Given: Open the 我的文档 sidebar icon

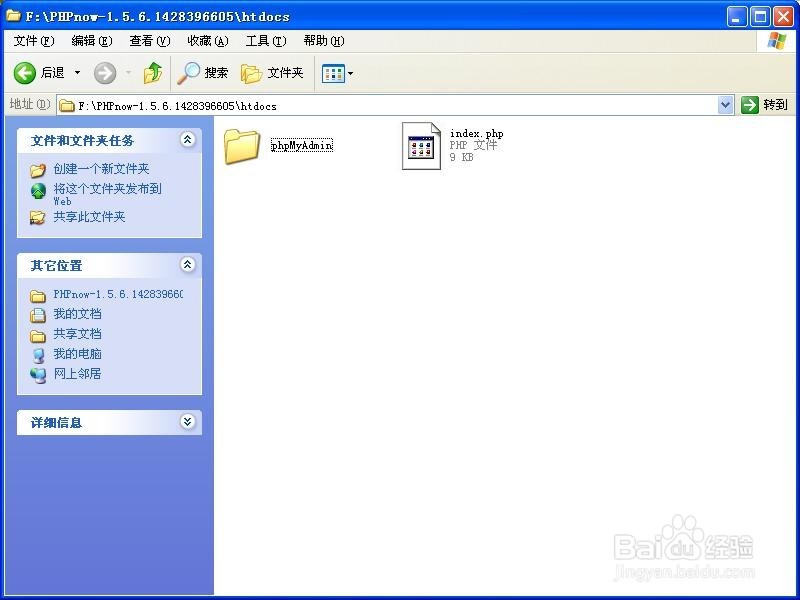Looking at the screenshot, I should click(x=79, y=313).
